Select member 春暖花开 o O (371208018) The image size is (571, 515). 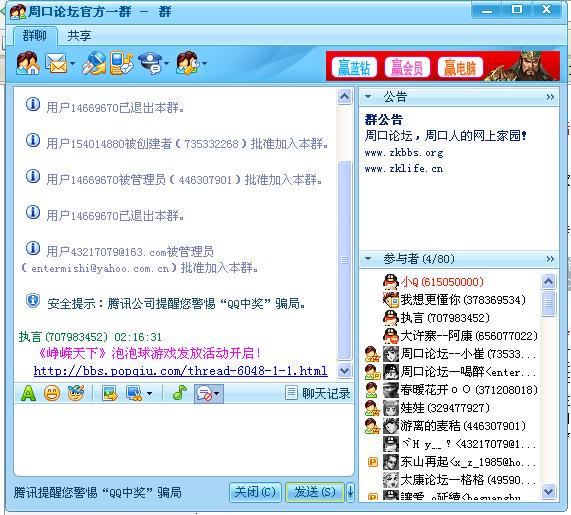coord(451,390)
